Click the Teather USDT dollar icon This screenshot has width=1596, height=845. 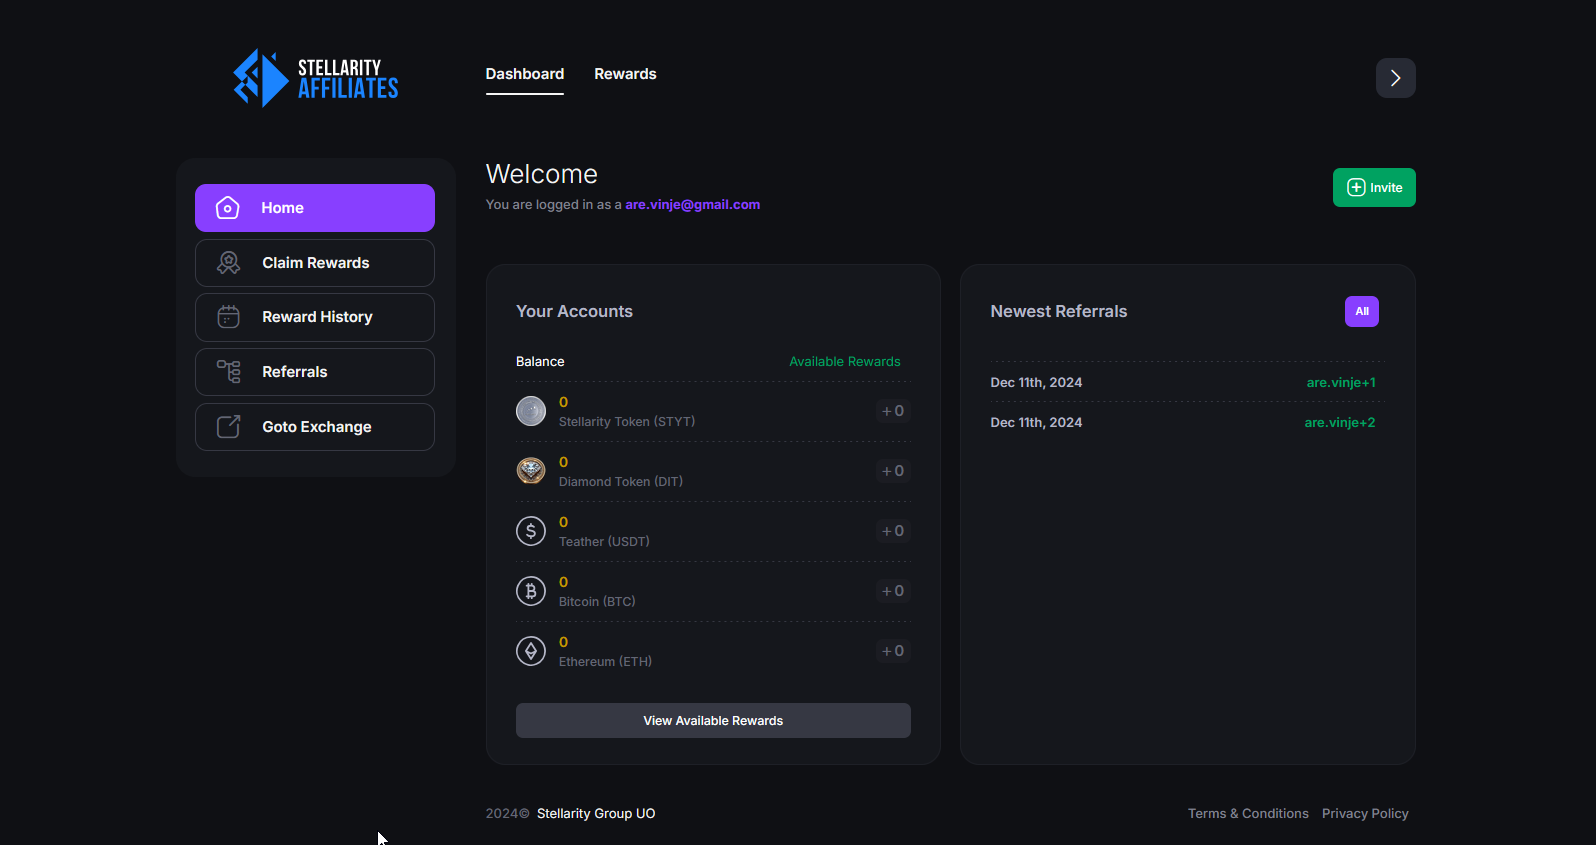tap(531, 531)
